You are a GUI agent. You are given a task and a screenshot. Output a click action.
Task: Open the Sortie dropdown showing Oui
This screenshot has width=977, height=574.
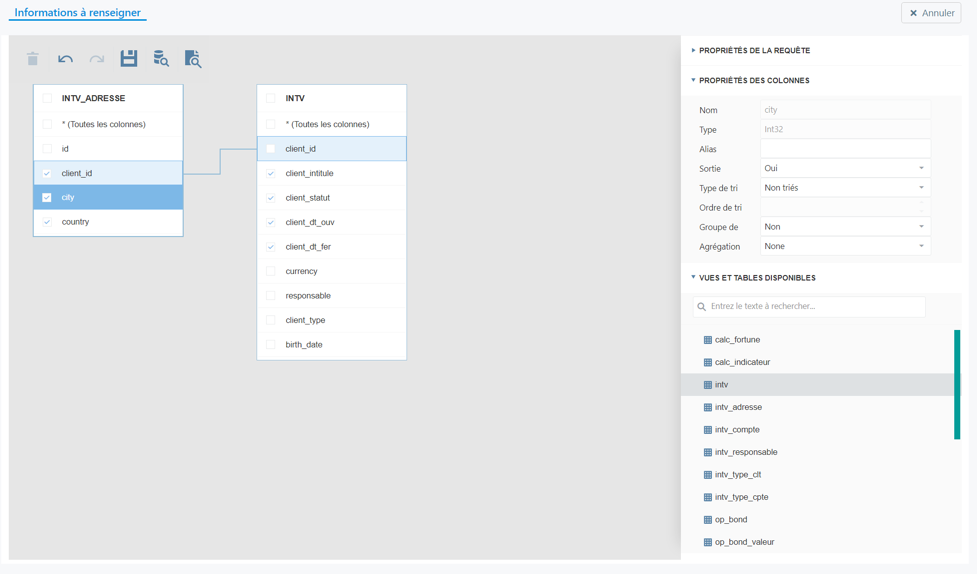point(846,168)
